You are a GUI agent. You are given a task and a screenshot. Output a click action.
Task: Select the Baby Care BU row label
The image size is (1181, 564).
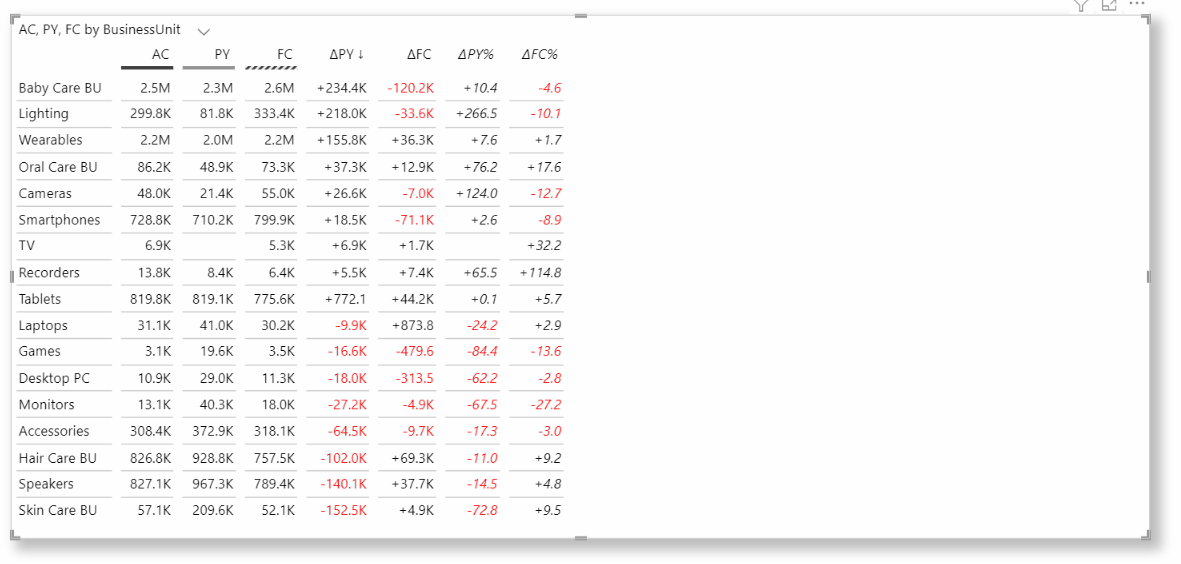60,88
